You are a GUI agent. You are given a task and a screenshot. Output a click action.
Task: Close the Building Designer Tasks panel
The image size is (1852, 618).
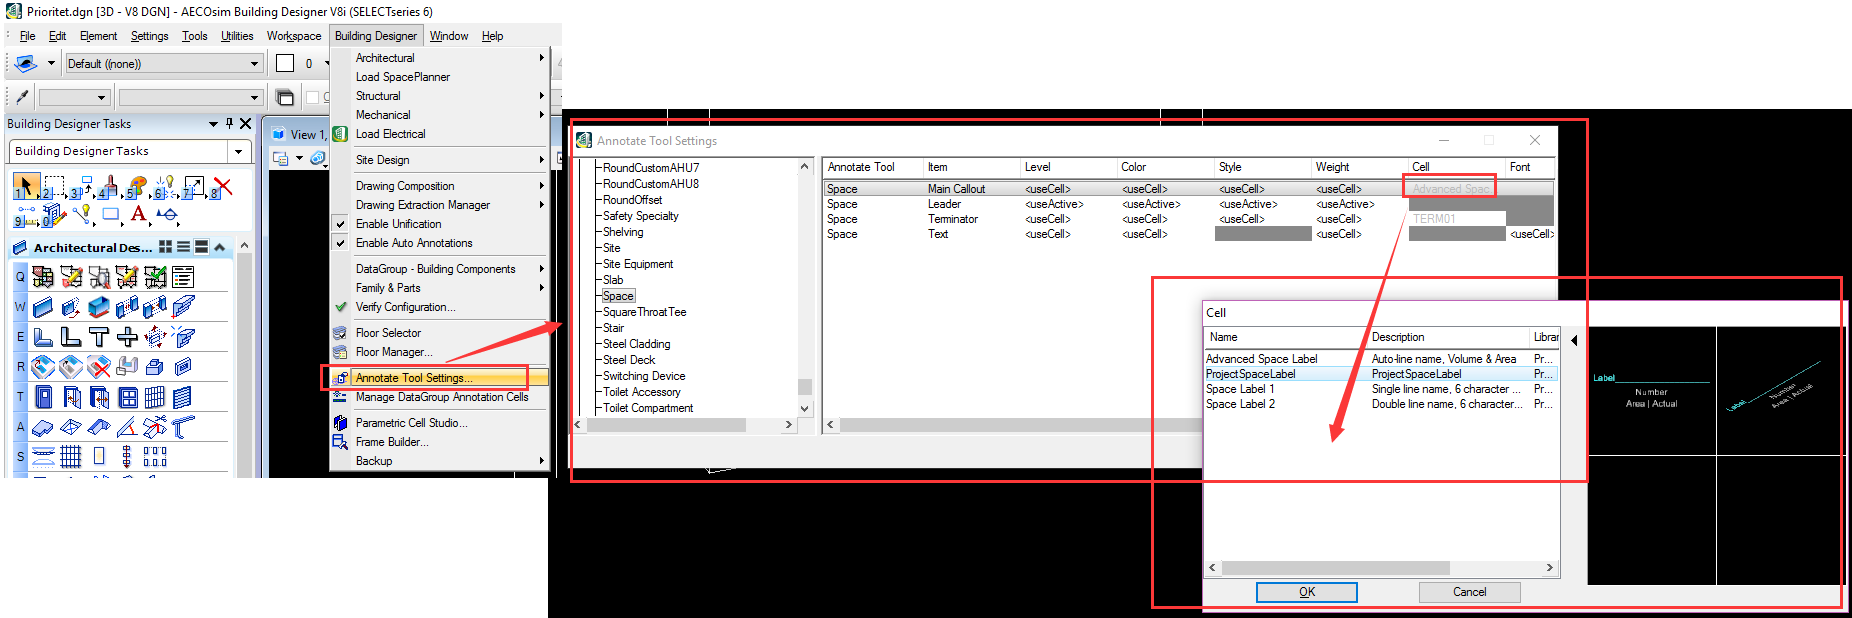click(245, 124)
